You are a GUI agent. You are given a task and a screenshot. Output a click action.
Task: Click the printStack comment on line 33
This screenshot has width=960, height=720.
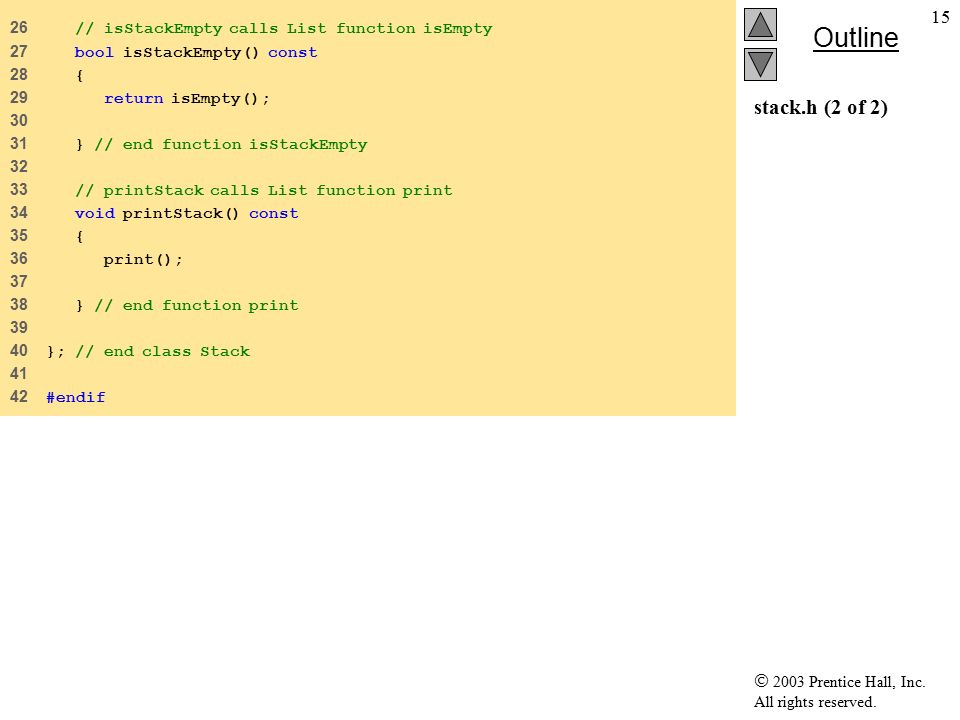click(x=264, y=190)
